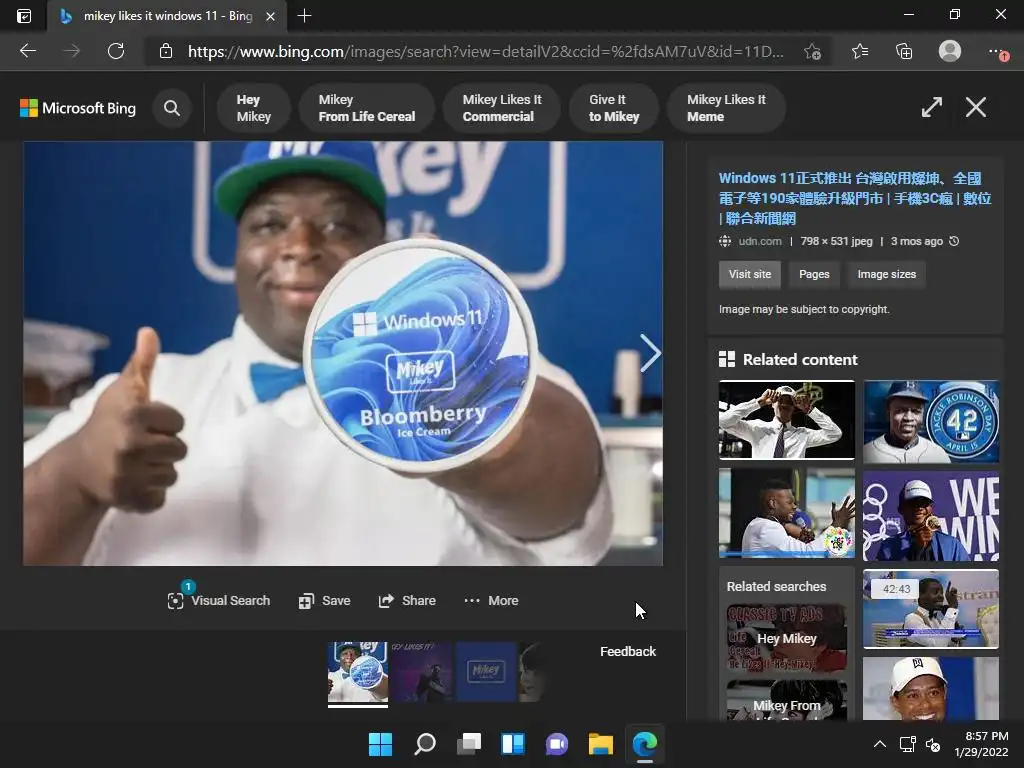Expand image viewer to full view
This screenshot has width=1024, height=768.
(x=932, y=107)
